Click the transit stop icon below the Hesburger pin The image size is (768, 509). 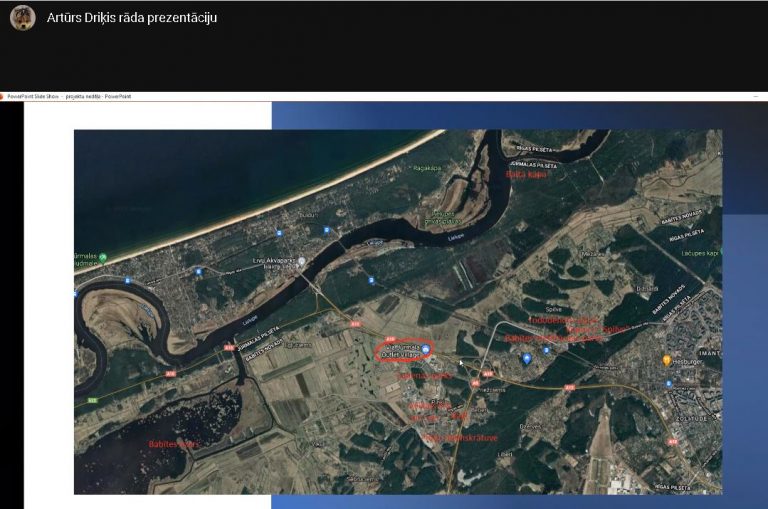coord(669,384)
